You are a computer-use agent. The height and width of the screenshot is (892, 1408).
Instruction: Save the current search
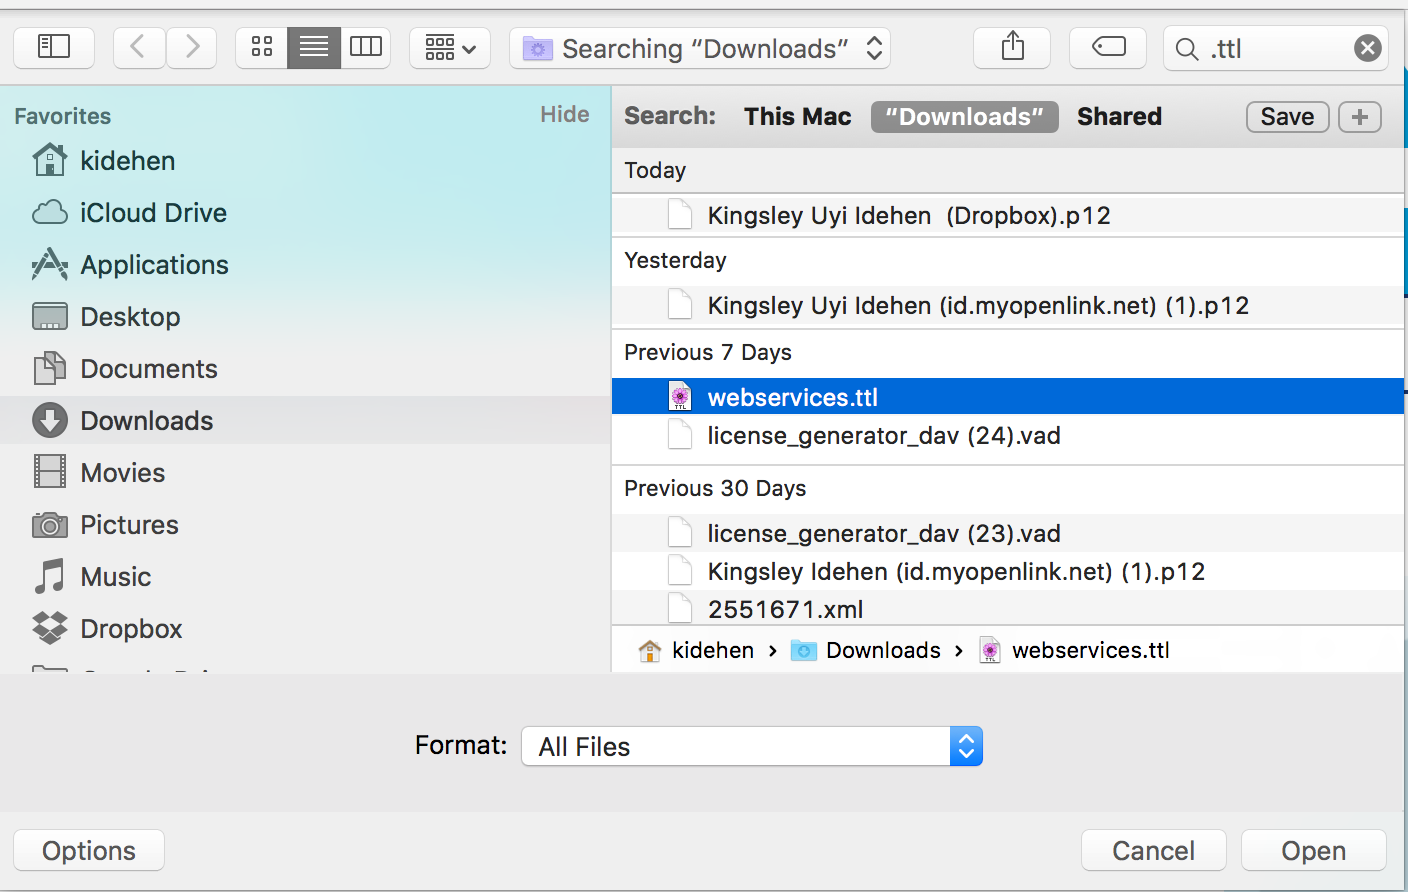click(x=1287, y=117)
